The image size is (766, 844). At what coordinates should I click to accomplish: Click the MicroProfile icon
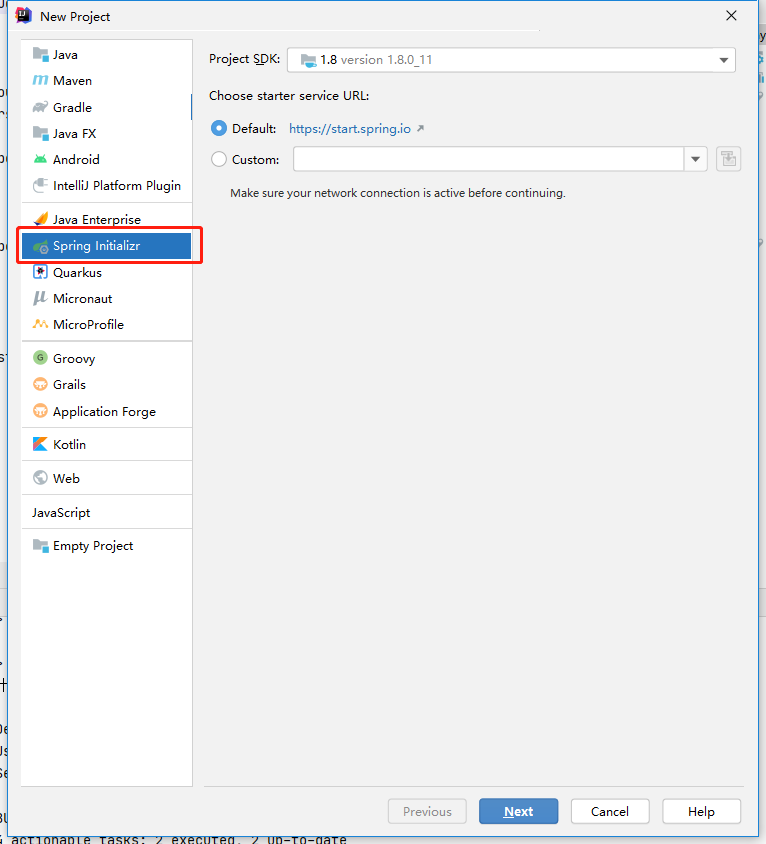(40, 324)
